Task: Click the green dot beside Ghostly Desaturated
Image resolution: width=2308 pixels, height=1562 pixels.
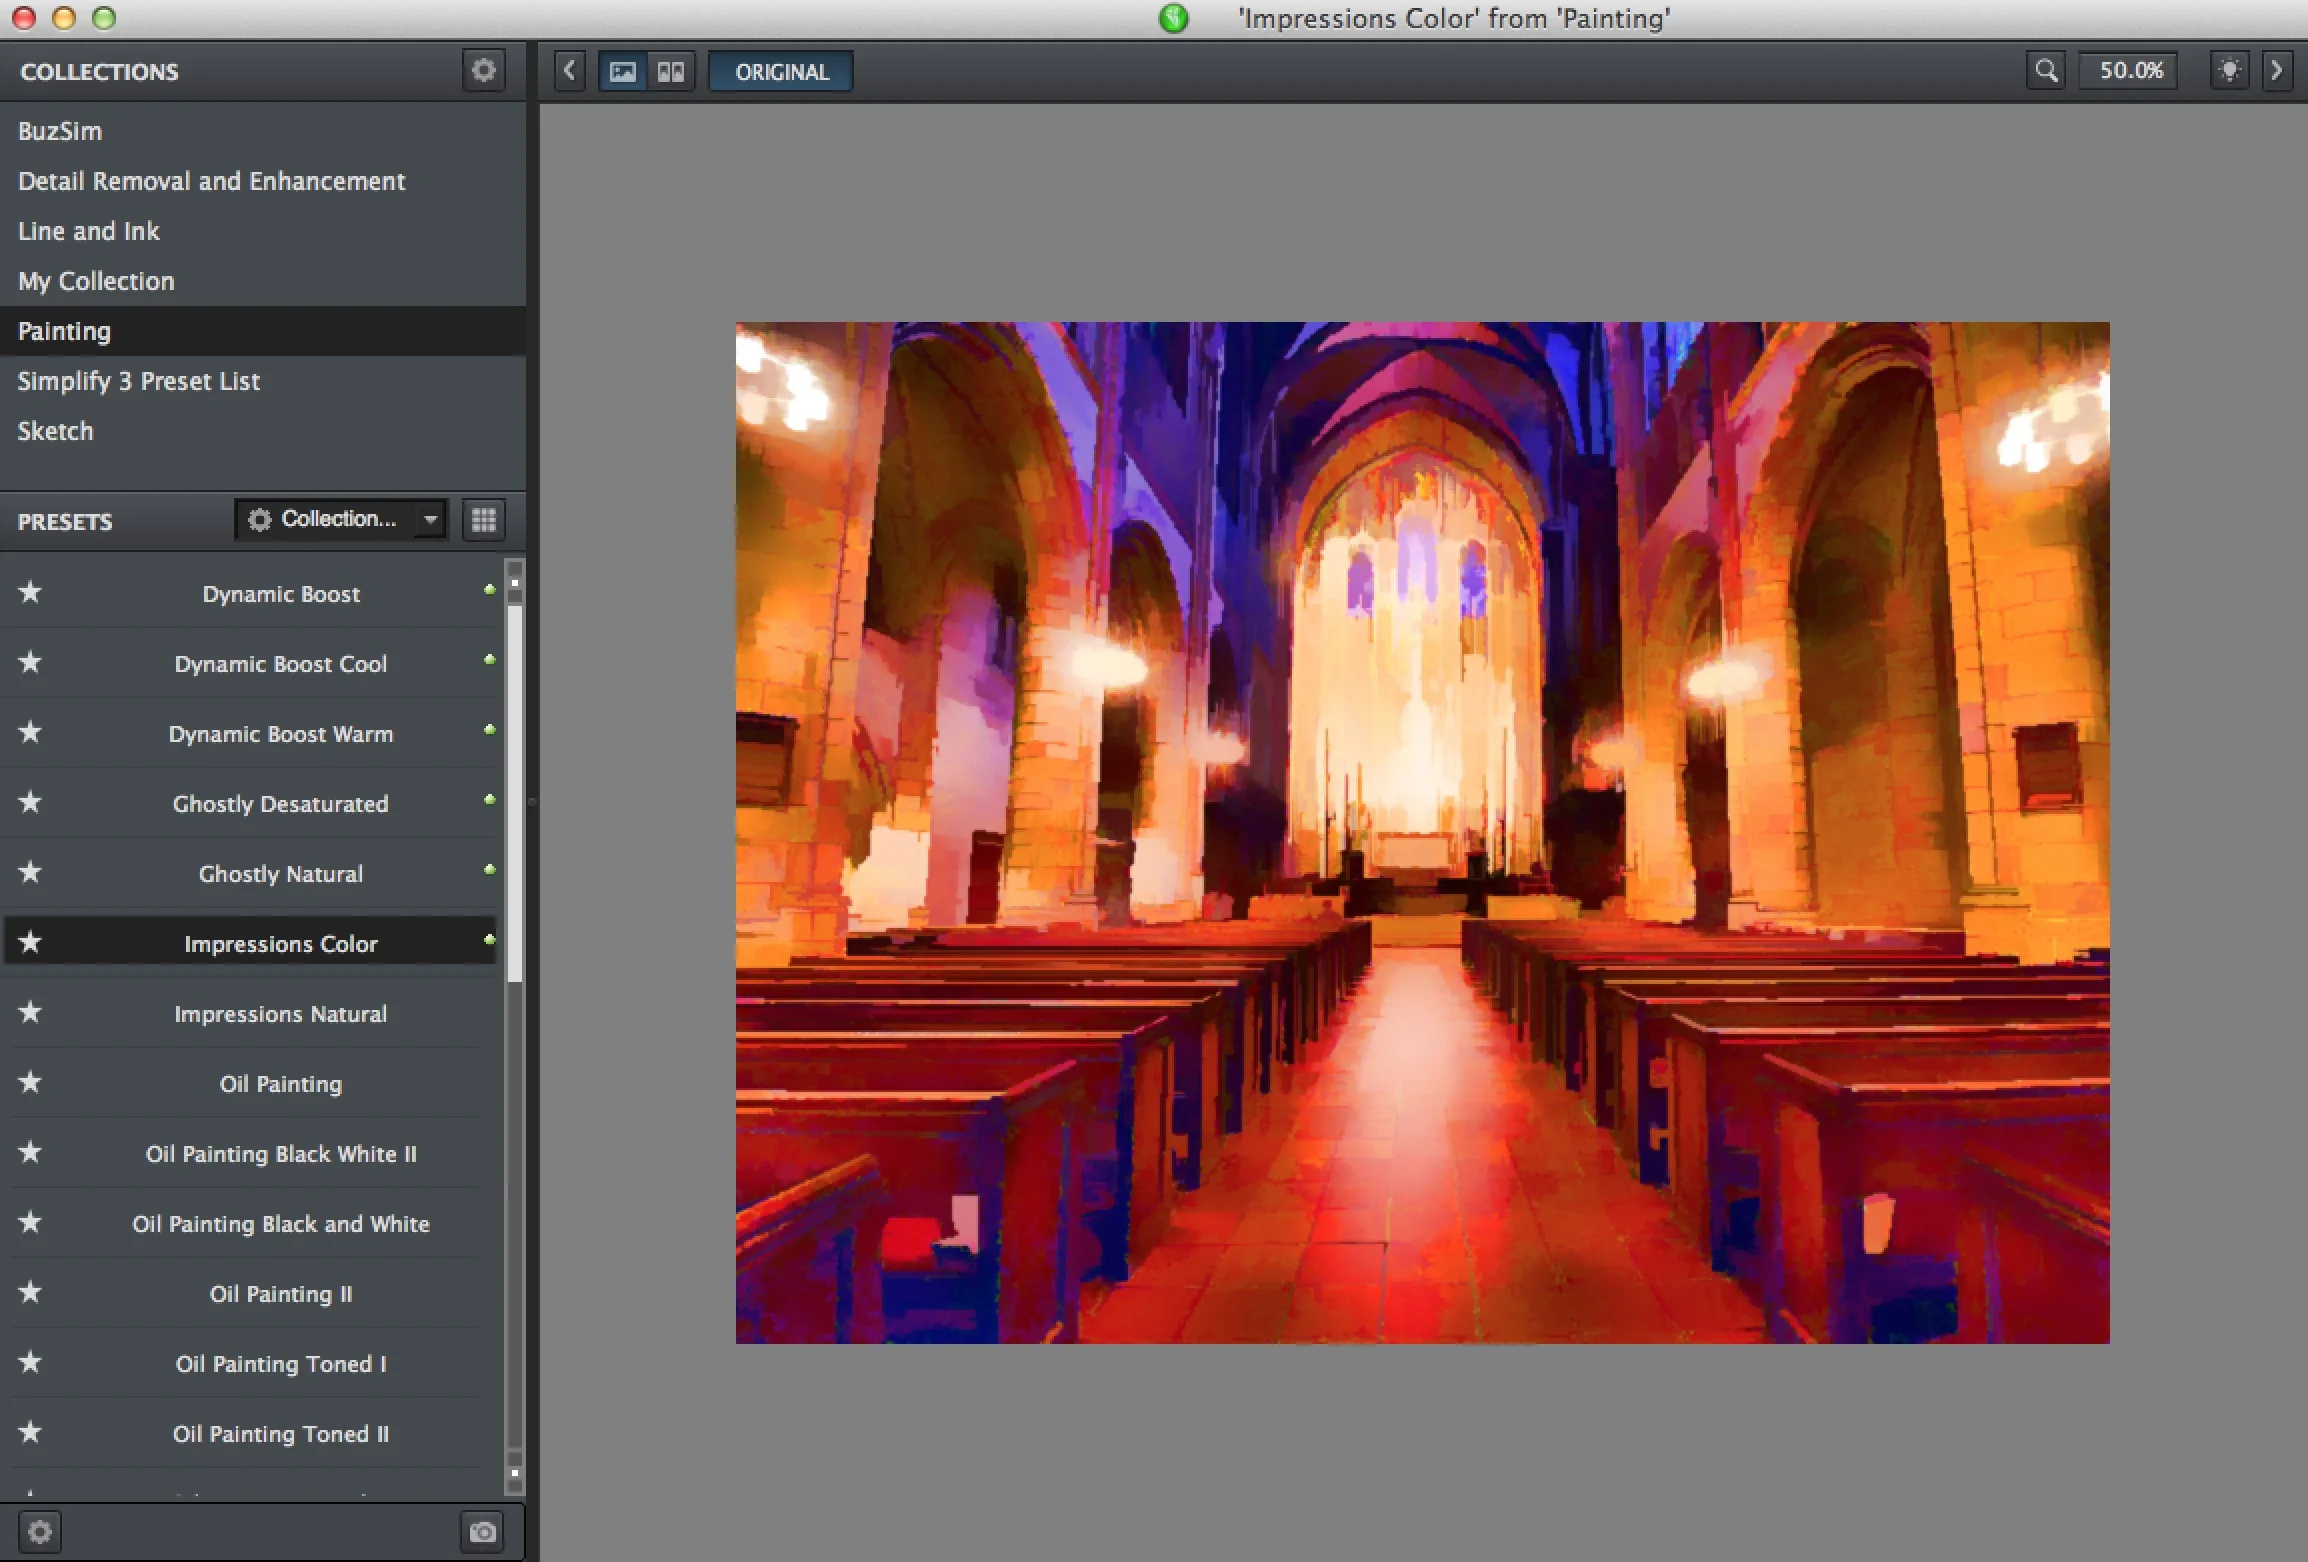Action: 489,799
